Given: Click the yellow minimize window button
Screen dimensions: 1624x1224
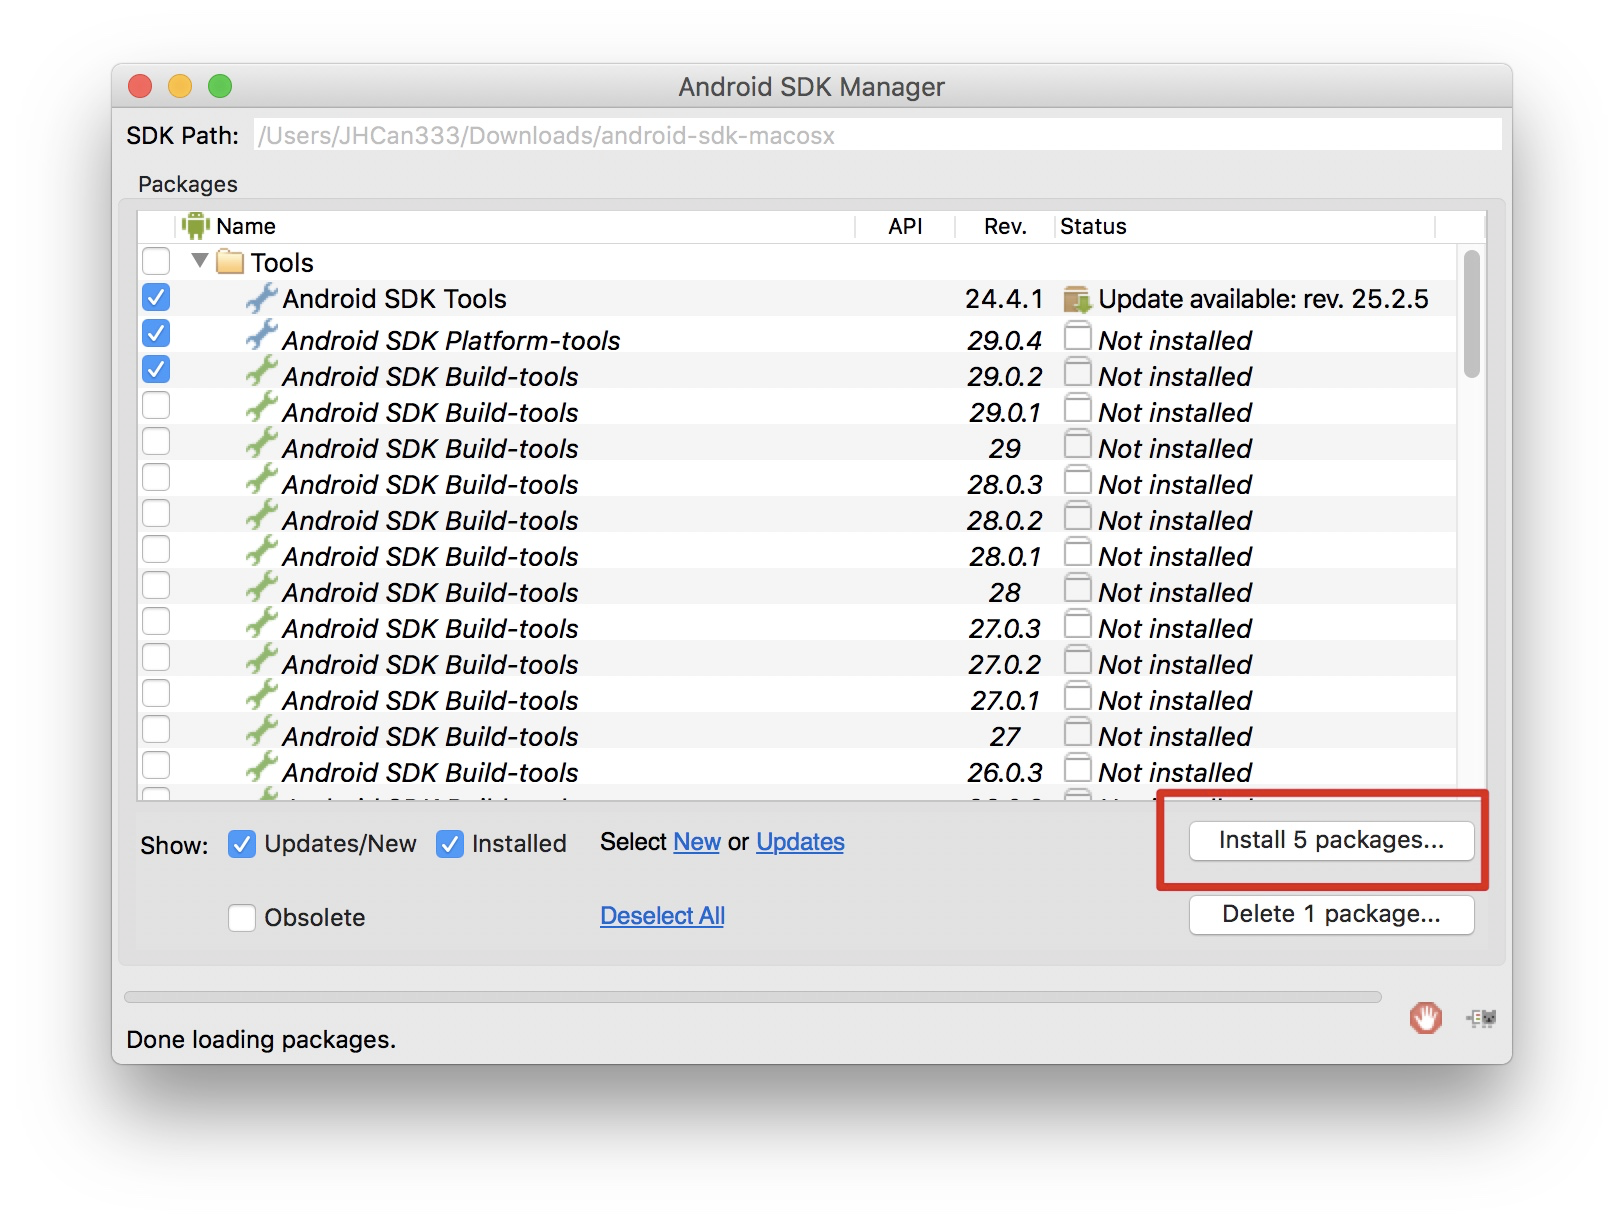Looking at the screenshot, I should (x=180, y=86).
